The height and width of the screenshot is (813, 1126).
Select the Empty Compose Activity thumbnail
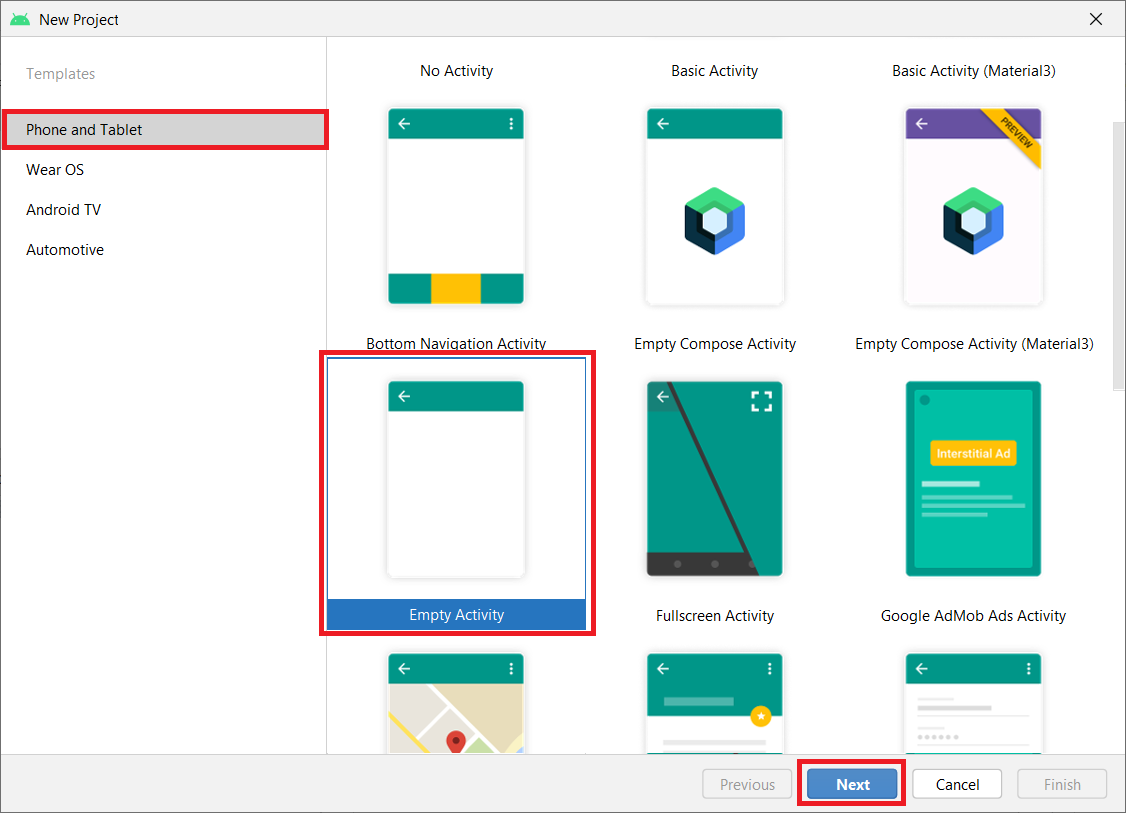point(715,206)
